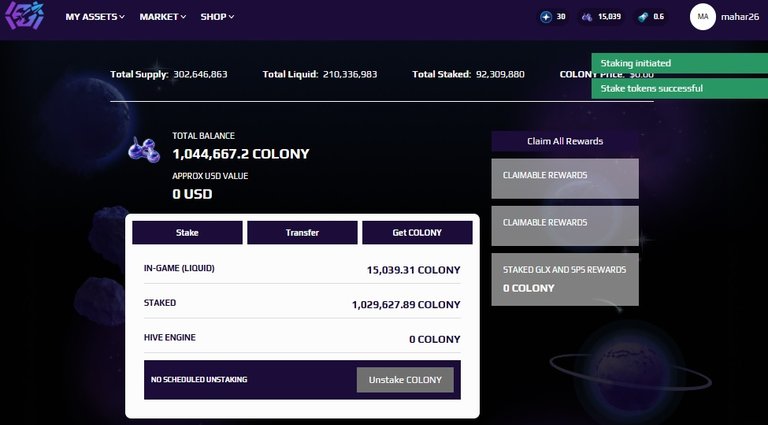Click the first Claimable Rewards card
The height and width of the screenshot is (425, 768).
565,178
